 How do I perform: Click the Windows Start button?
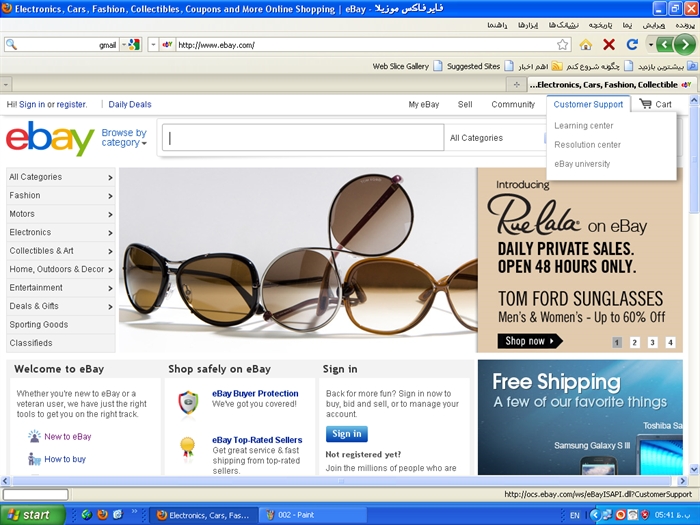tap(33, 515)
